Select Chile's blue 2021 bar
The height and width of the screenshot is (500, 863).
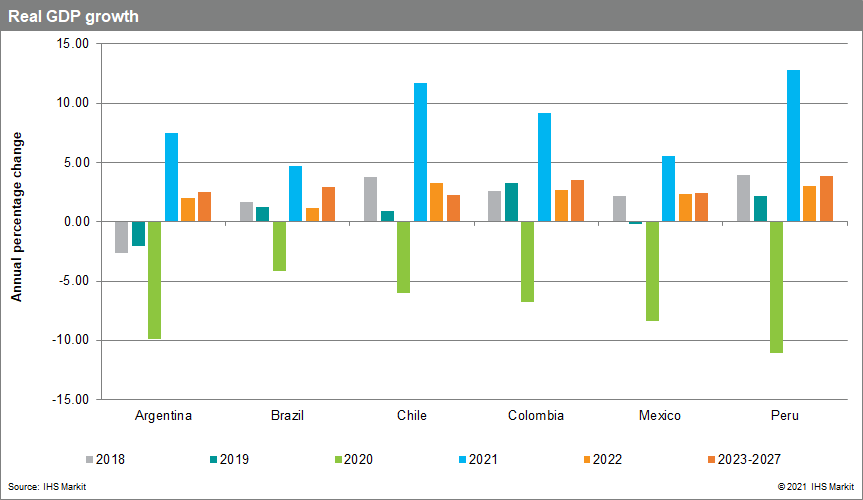click(420, 152)
